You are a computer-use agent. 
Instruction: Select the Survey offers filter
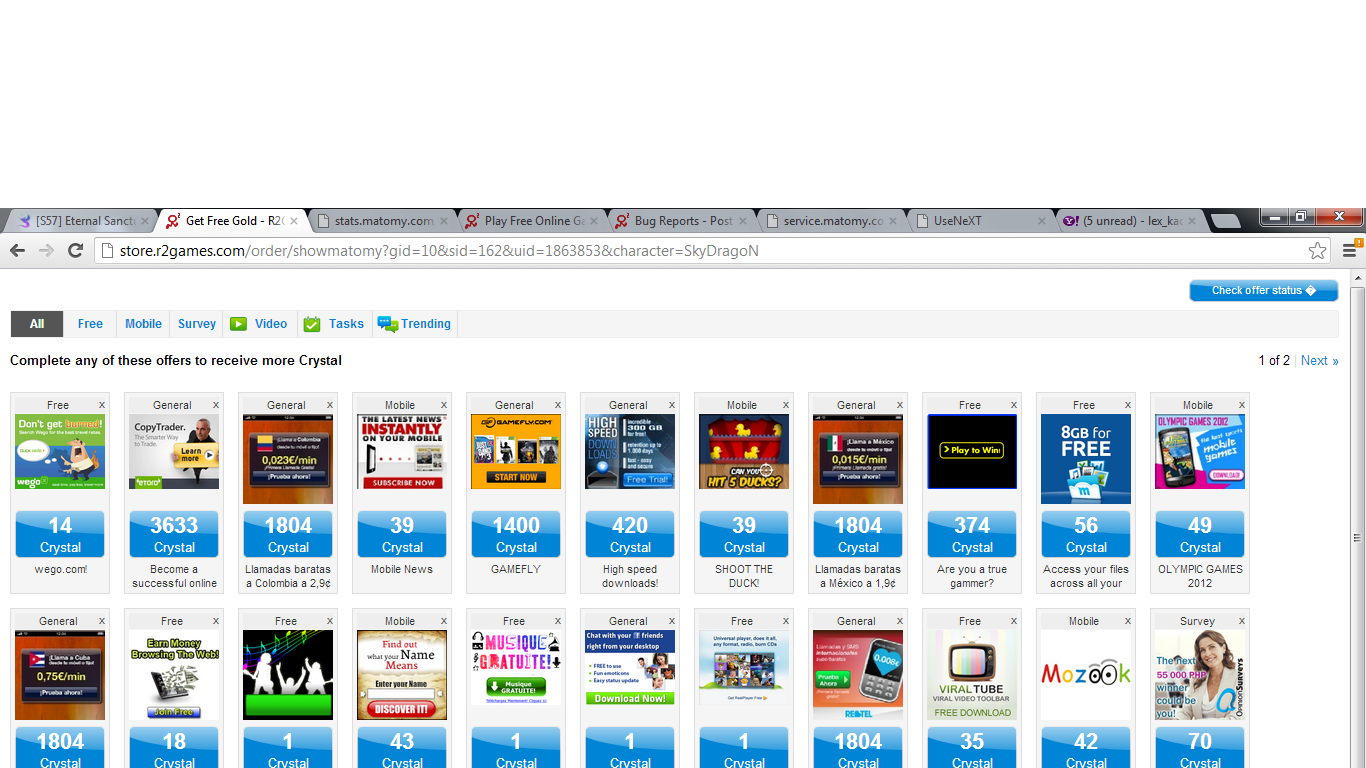pyautogui.click(x=197, y=324)
